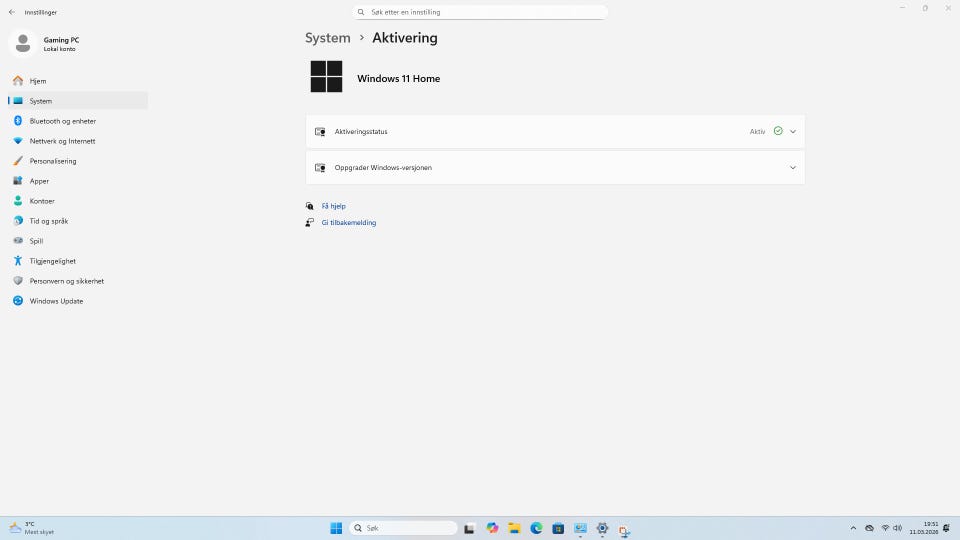The width and height of the screenshot is (960, 540).
Task: Open the Hjem section icon
Action: 18,81
